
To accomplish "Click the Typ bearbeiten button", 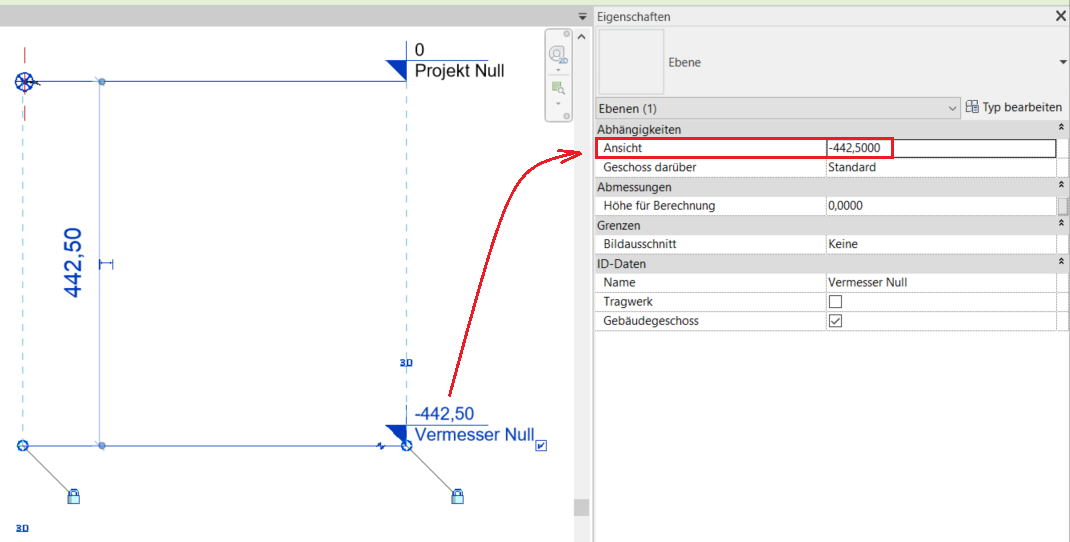I will [x=1013, y=108].
